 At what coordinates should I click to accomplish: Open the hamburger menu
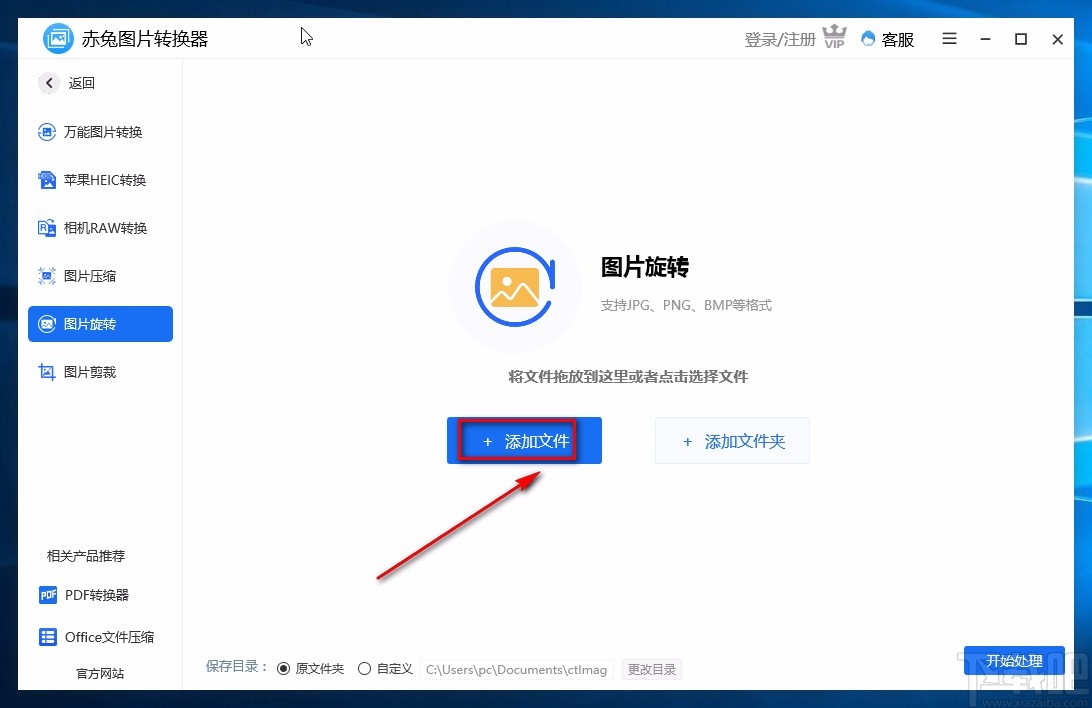point(948,39)
